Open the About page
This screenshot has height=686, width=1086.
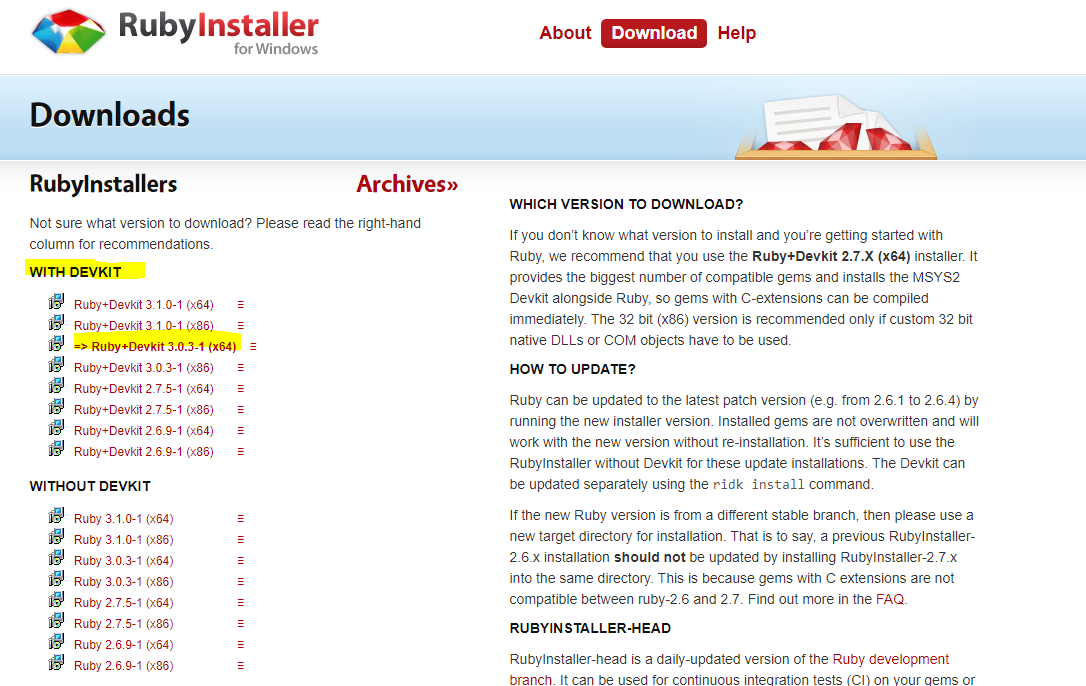(565, 33)
